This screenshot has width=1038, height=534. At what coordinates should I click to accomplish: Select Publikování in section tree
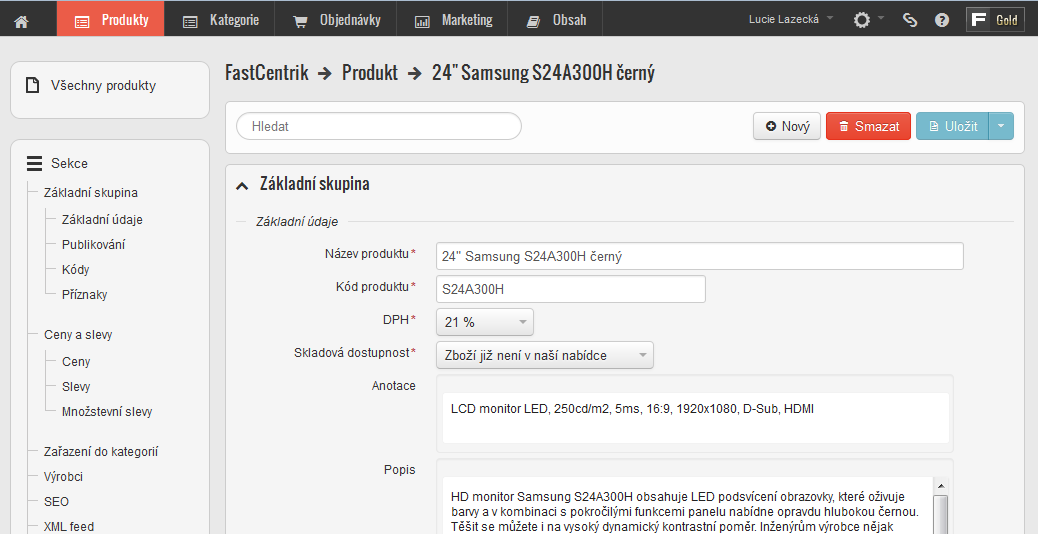pos(93,244)
